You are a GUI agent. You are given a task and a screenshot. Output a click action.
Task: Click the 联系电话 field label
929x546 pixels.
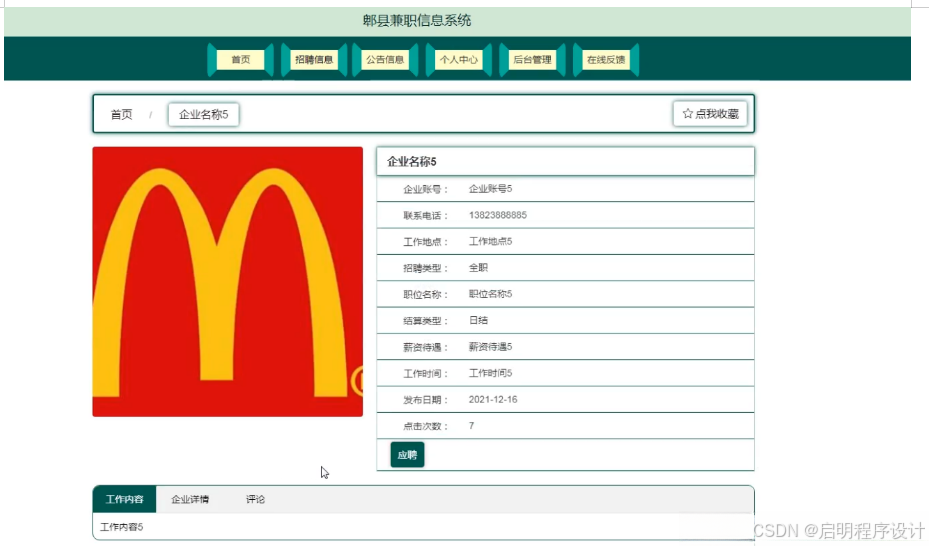(425, 216)
